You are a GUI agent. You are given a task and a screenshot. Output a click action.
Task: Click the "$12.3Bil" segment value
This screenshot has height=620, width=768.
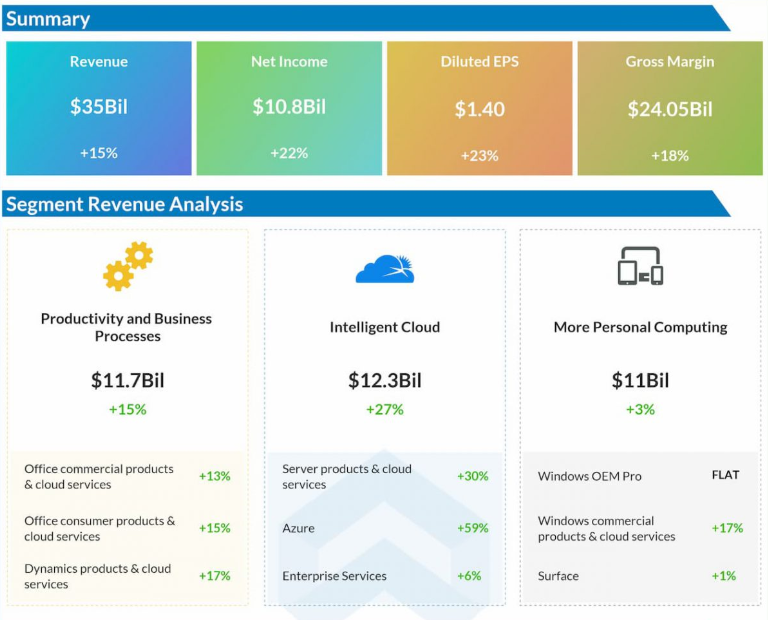click(384, 380)
